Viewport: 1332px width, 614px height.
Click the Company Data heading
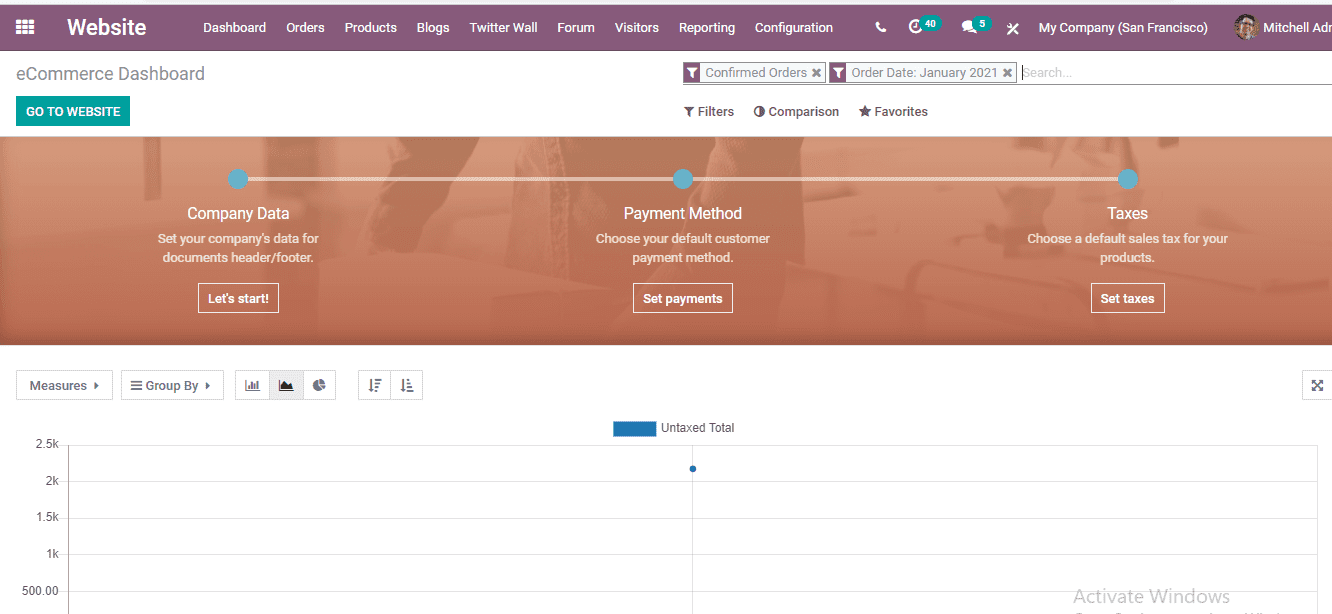point(238,213)
